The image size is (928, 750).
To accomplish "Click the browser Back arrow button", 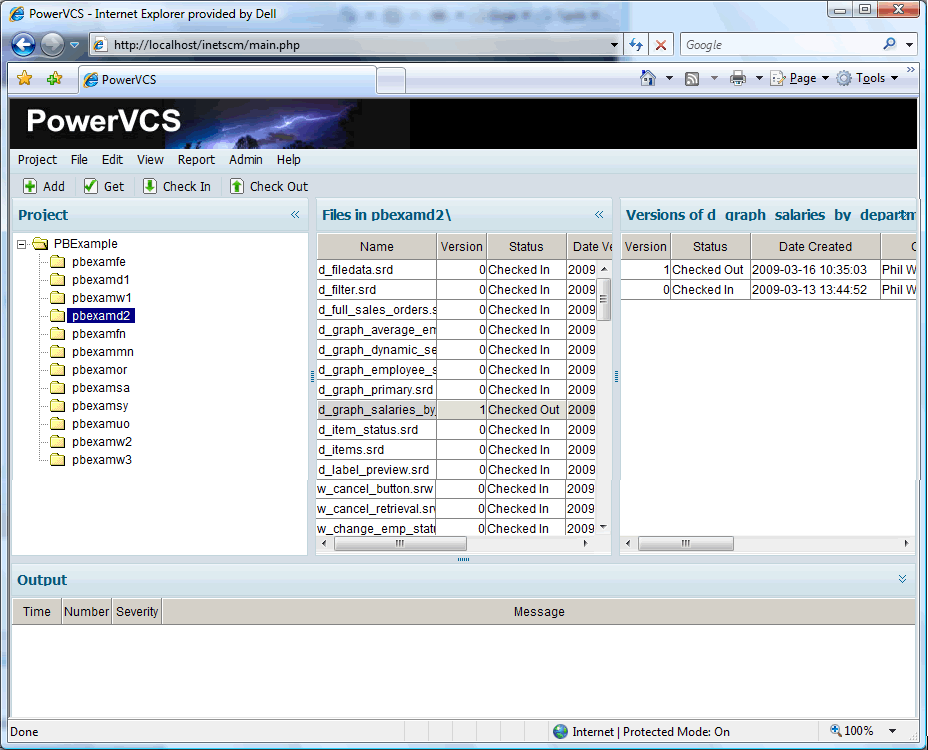I will pyautogui.click(x=24, y=44).
